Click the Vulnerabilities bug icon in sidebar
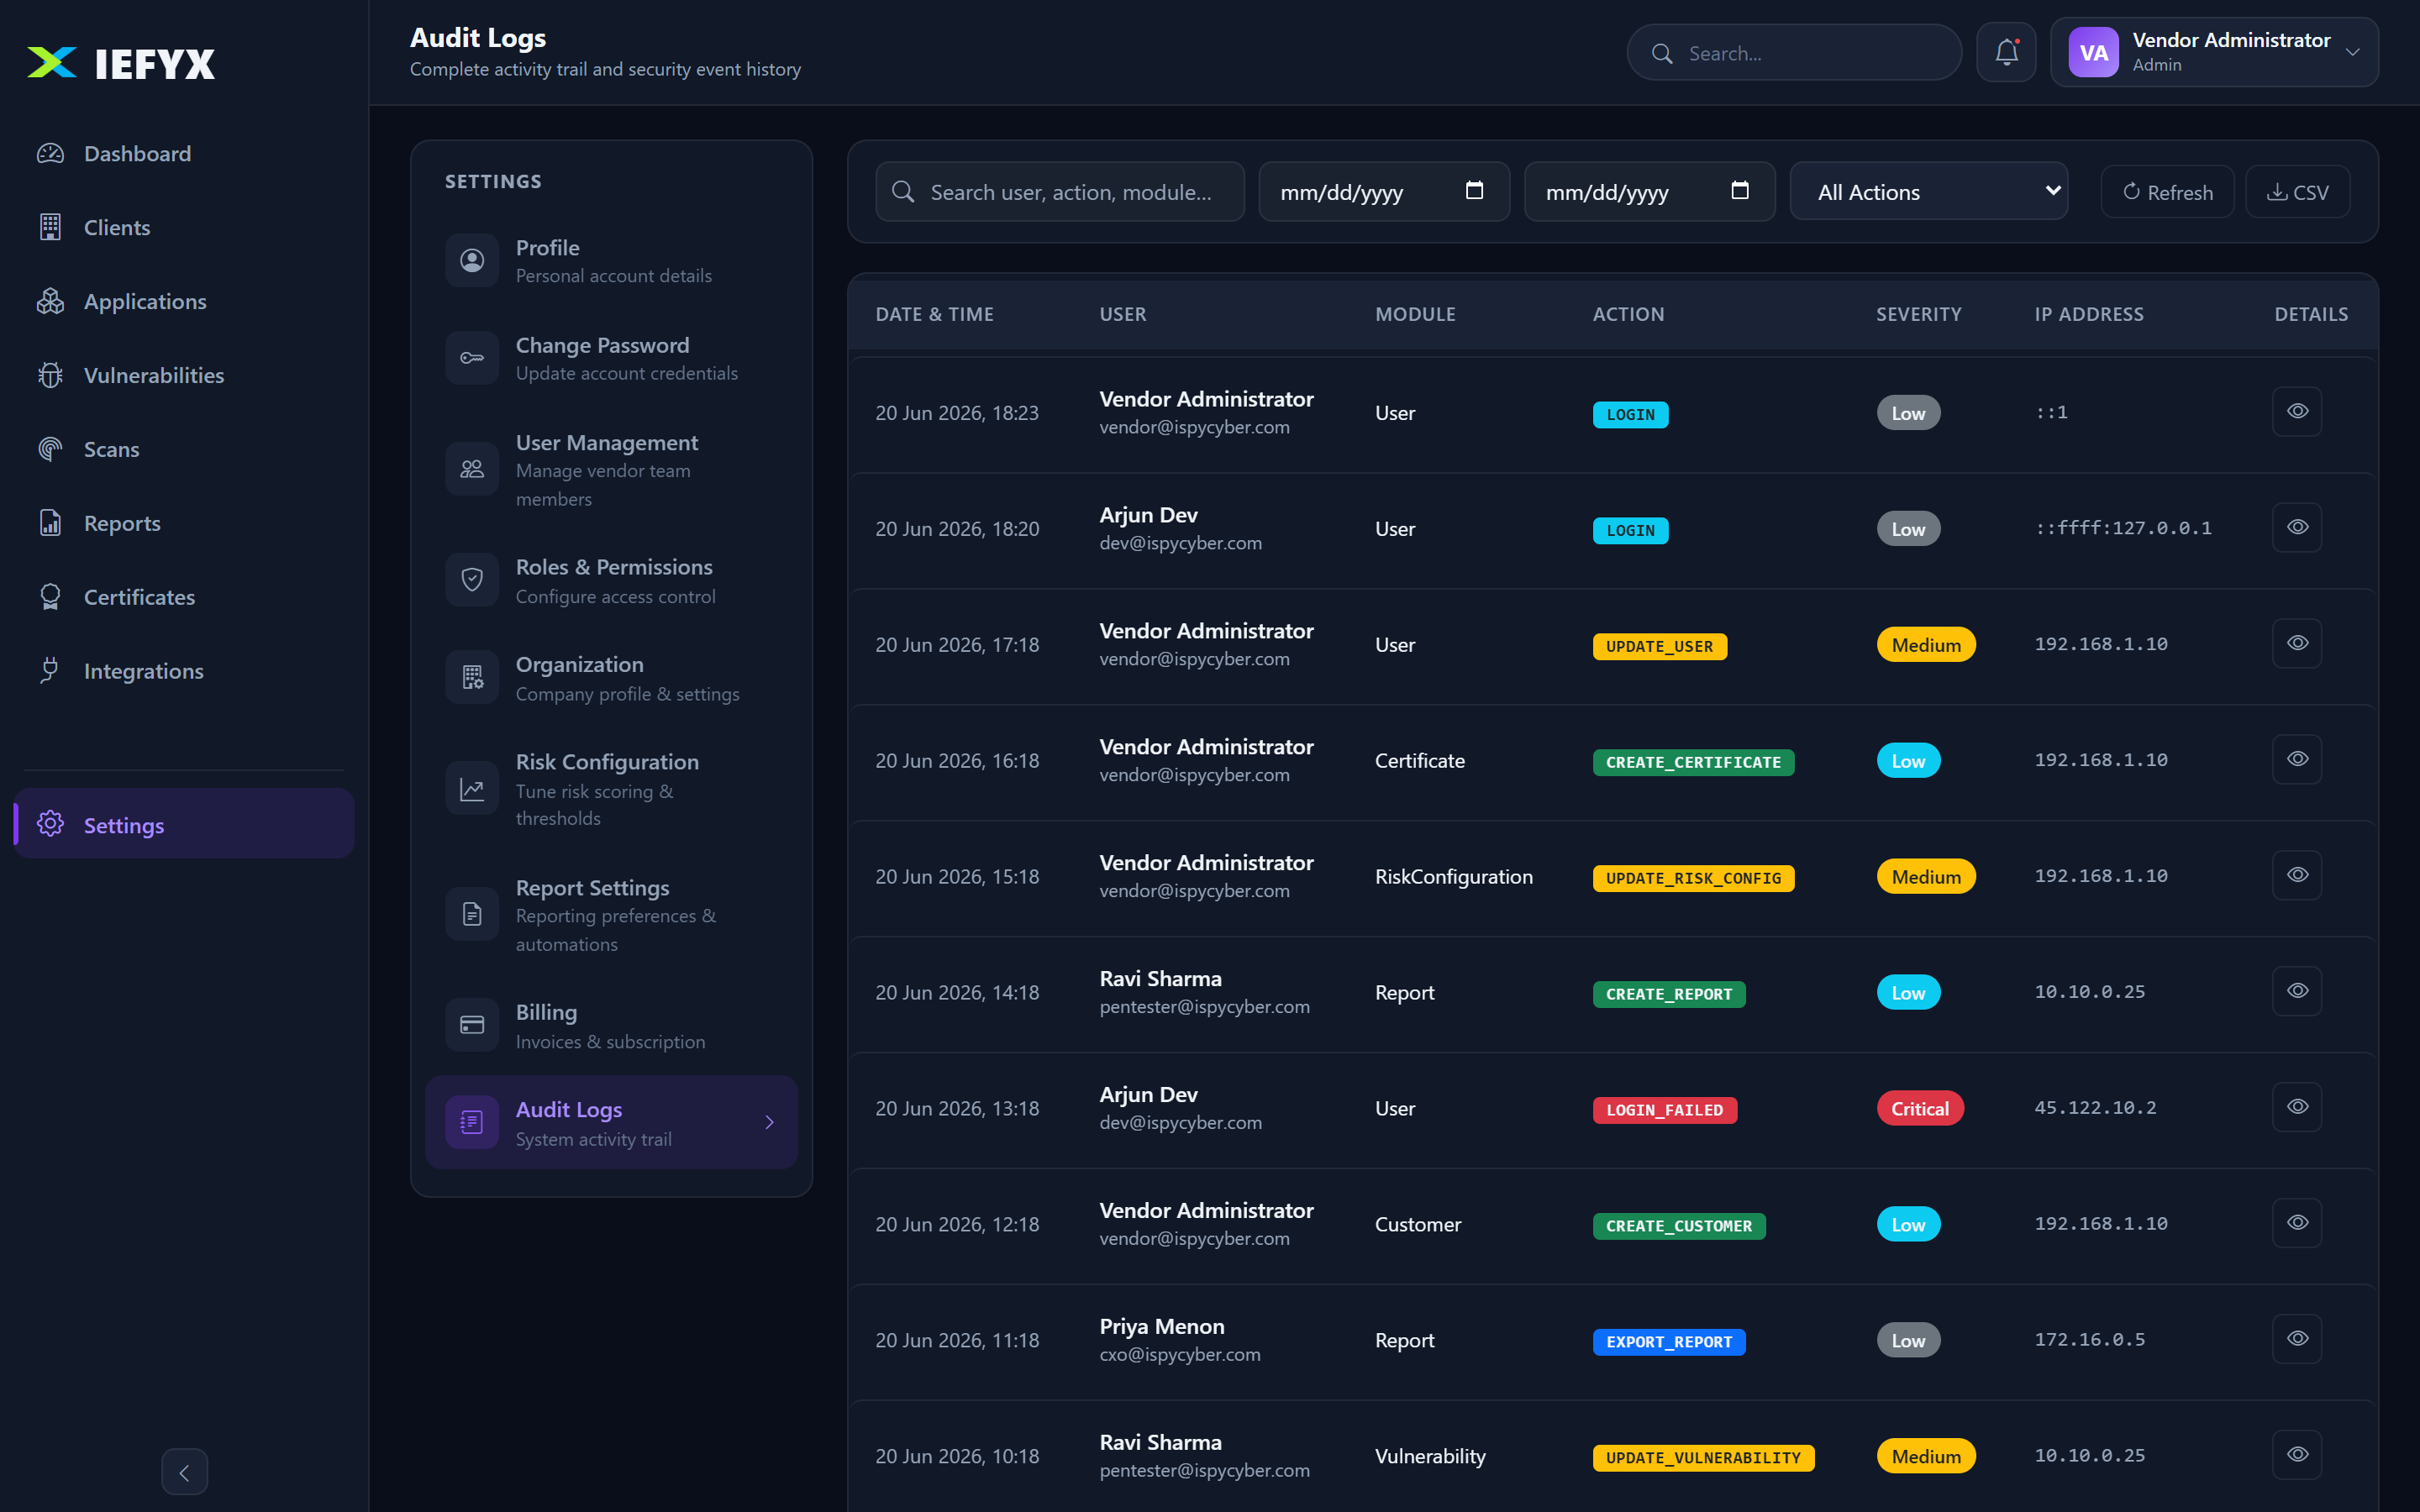The width and height of the screenshot is (2420, 1512). point(50,375)
